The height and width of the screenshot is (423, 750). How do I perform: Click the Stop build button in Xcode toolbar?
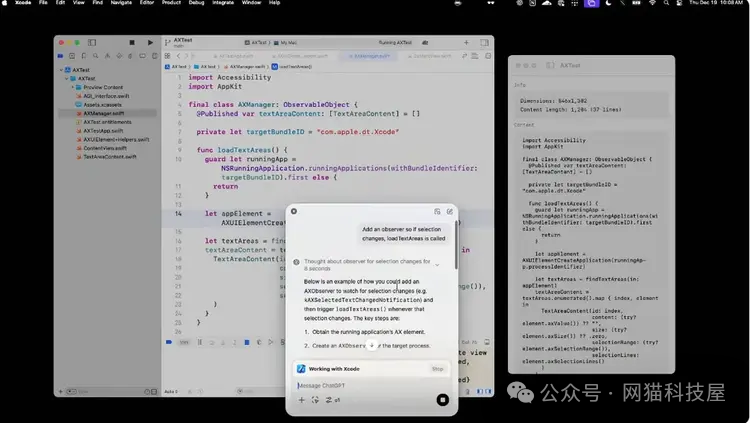(x=133, y=43)
